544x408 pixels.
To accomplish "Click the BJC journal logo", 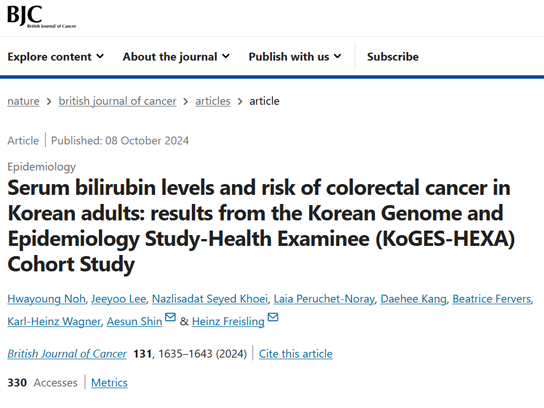I will pyautogui.click(x=42, y=16).
